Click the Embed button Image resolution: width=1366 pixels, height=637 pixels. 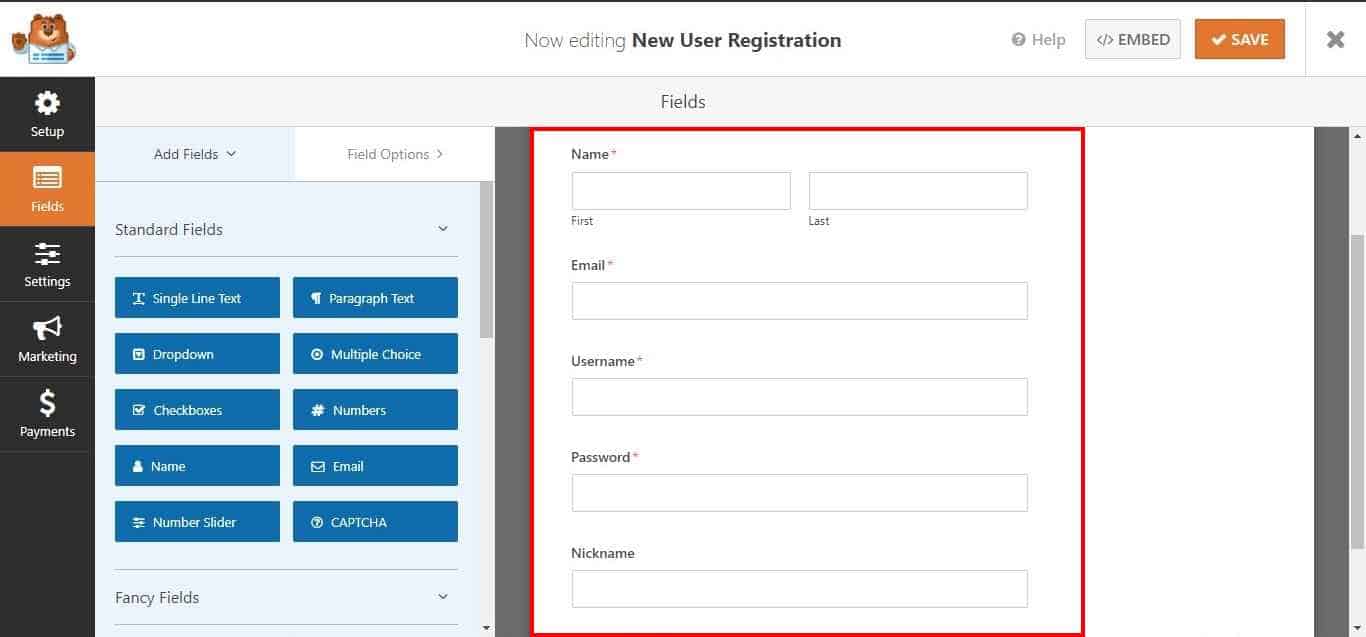(1133, 40)
